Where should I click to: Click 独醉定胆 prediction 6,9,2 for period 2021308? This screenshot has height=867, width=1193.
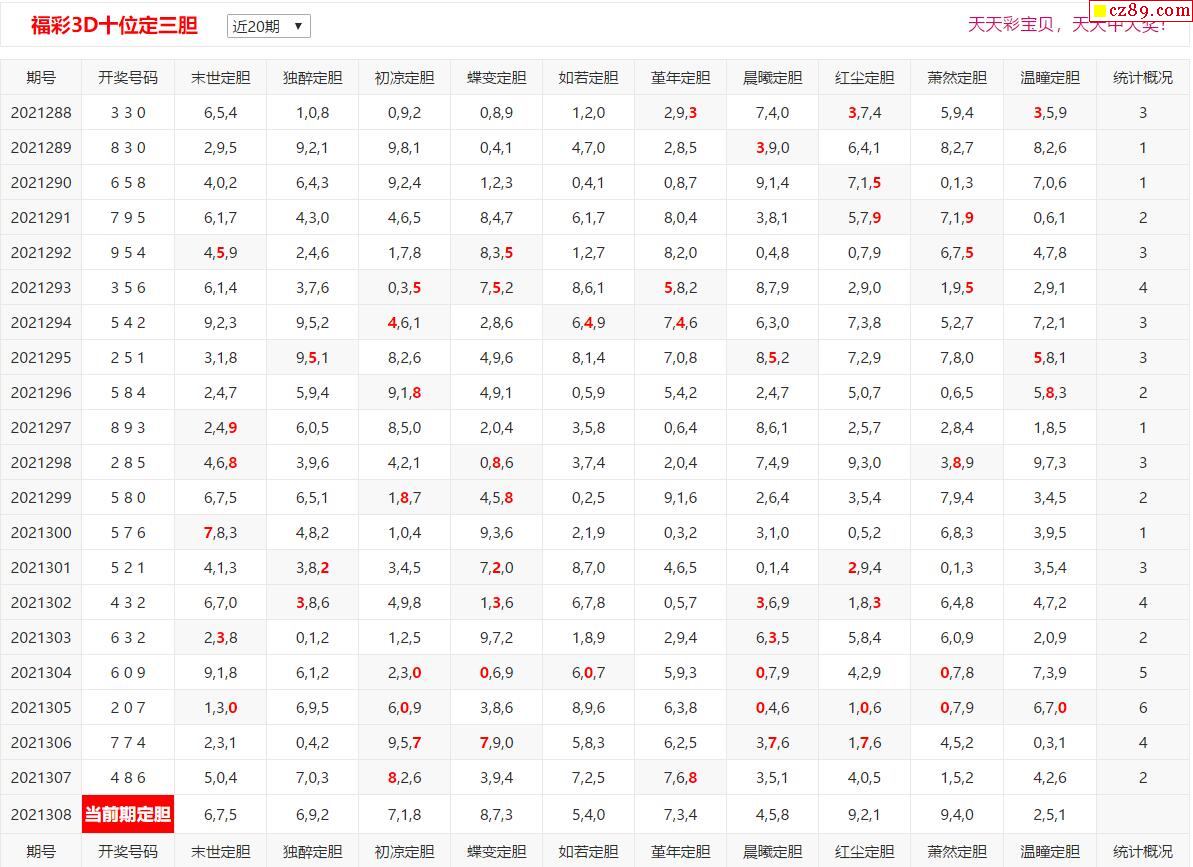coord(312,815)
